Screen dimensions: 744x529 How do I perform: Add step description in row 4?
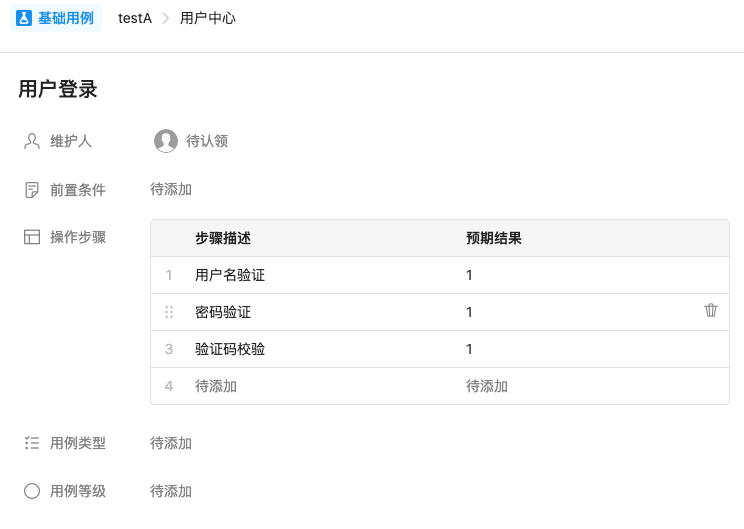tap(216, 386)
